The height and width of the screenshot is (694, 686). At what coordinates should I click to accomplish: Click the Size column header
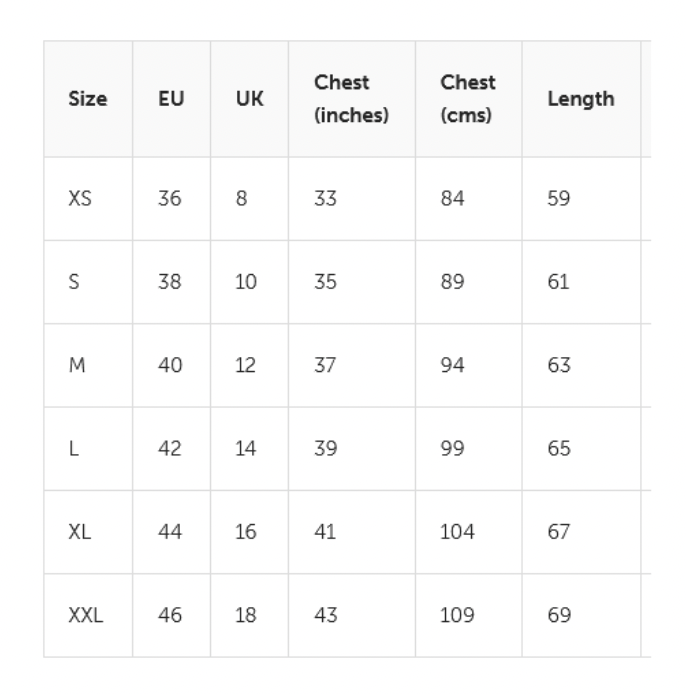point(88,99)
